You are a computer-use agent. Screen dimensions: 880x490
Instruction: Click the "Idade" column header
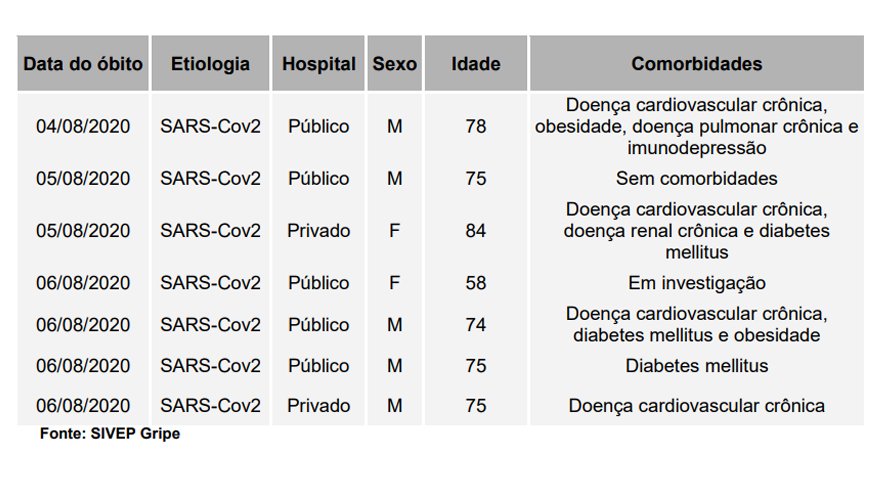(476, 64)
